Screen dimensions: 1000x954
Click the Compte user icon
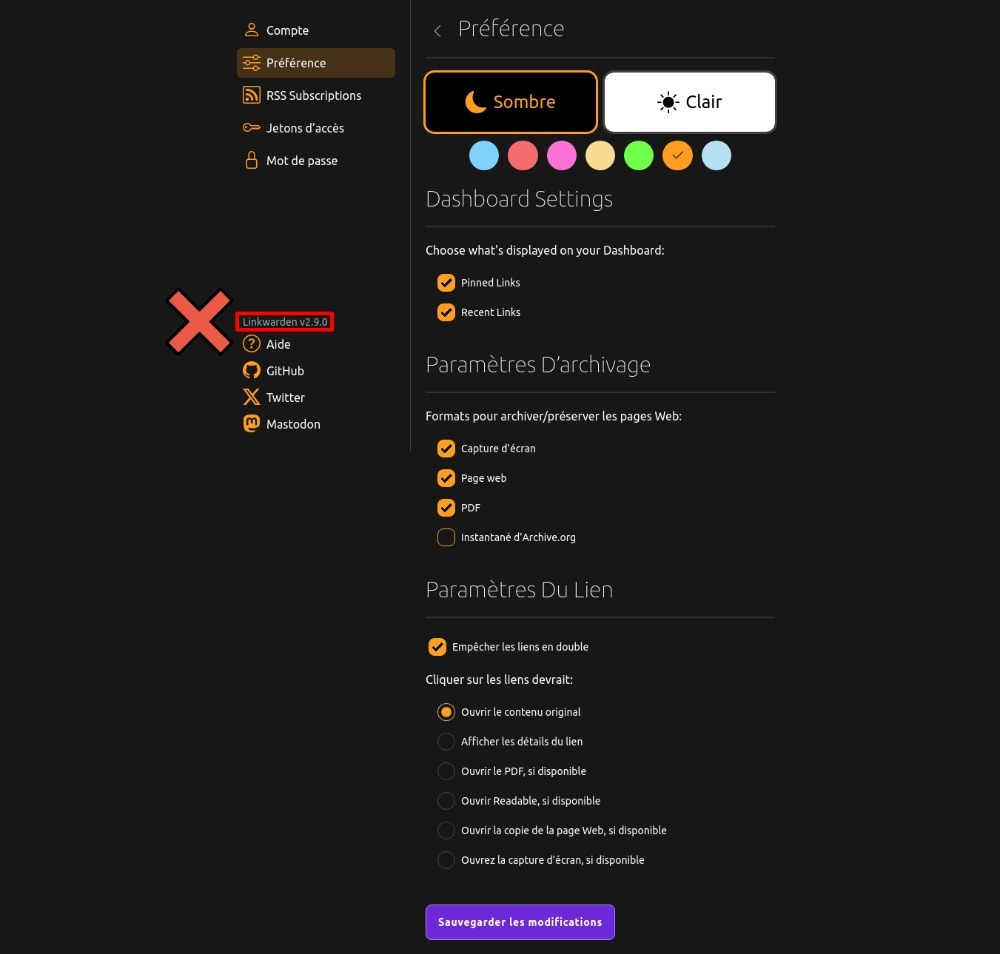[251, 30]
